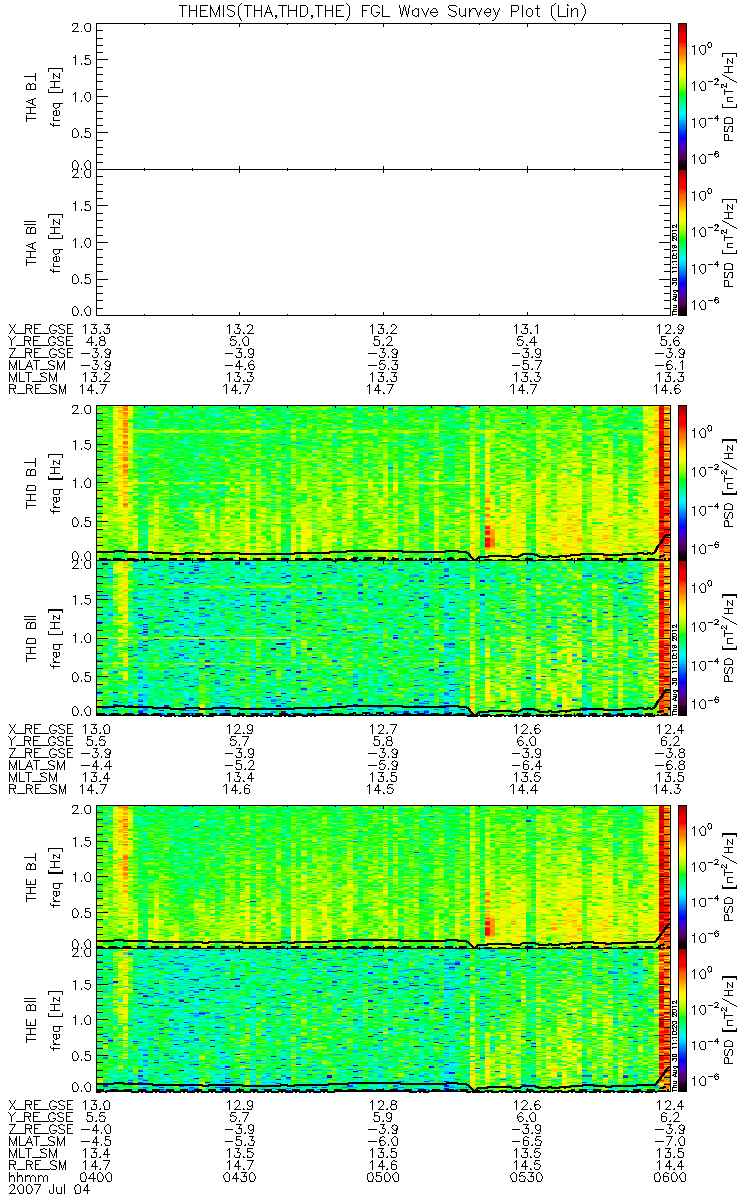This screenshot has width=750, height=1200.
Task: Click the '-4.4' MLAT_SM value for THD
Action: 98,766
